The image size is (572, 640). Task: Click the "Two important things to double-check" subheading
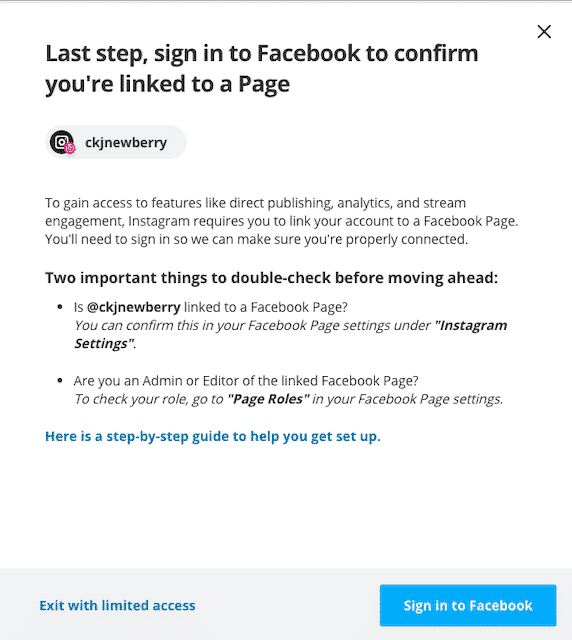pos(272,278)
